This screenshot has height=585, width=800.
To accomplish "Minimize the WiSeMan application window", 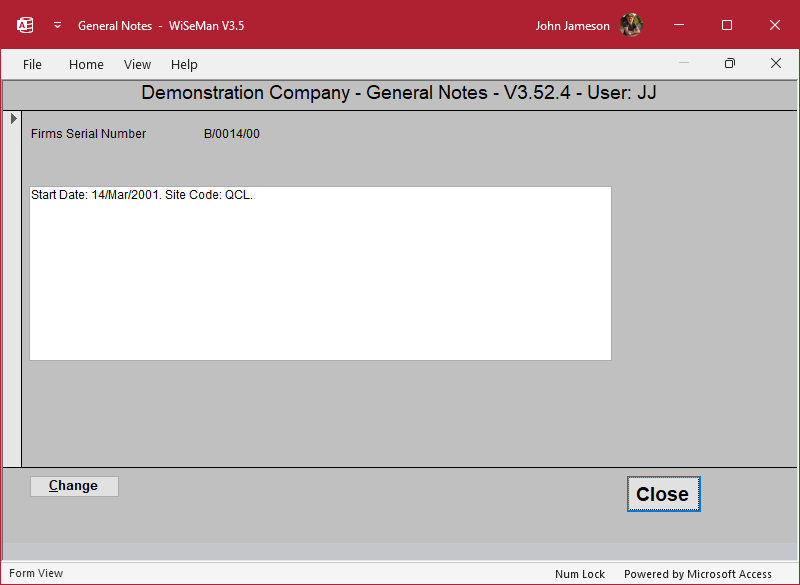I will (x=679, y=25).
